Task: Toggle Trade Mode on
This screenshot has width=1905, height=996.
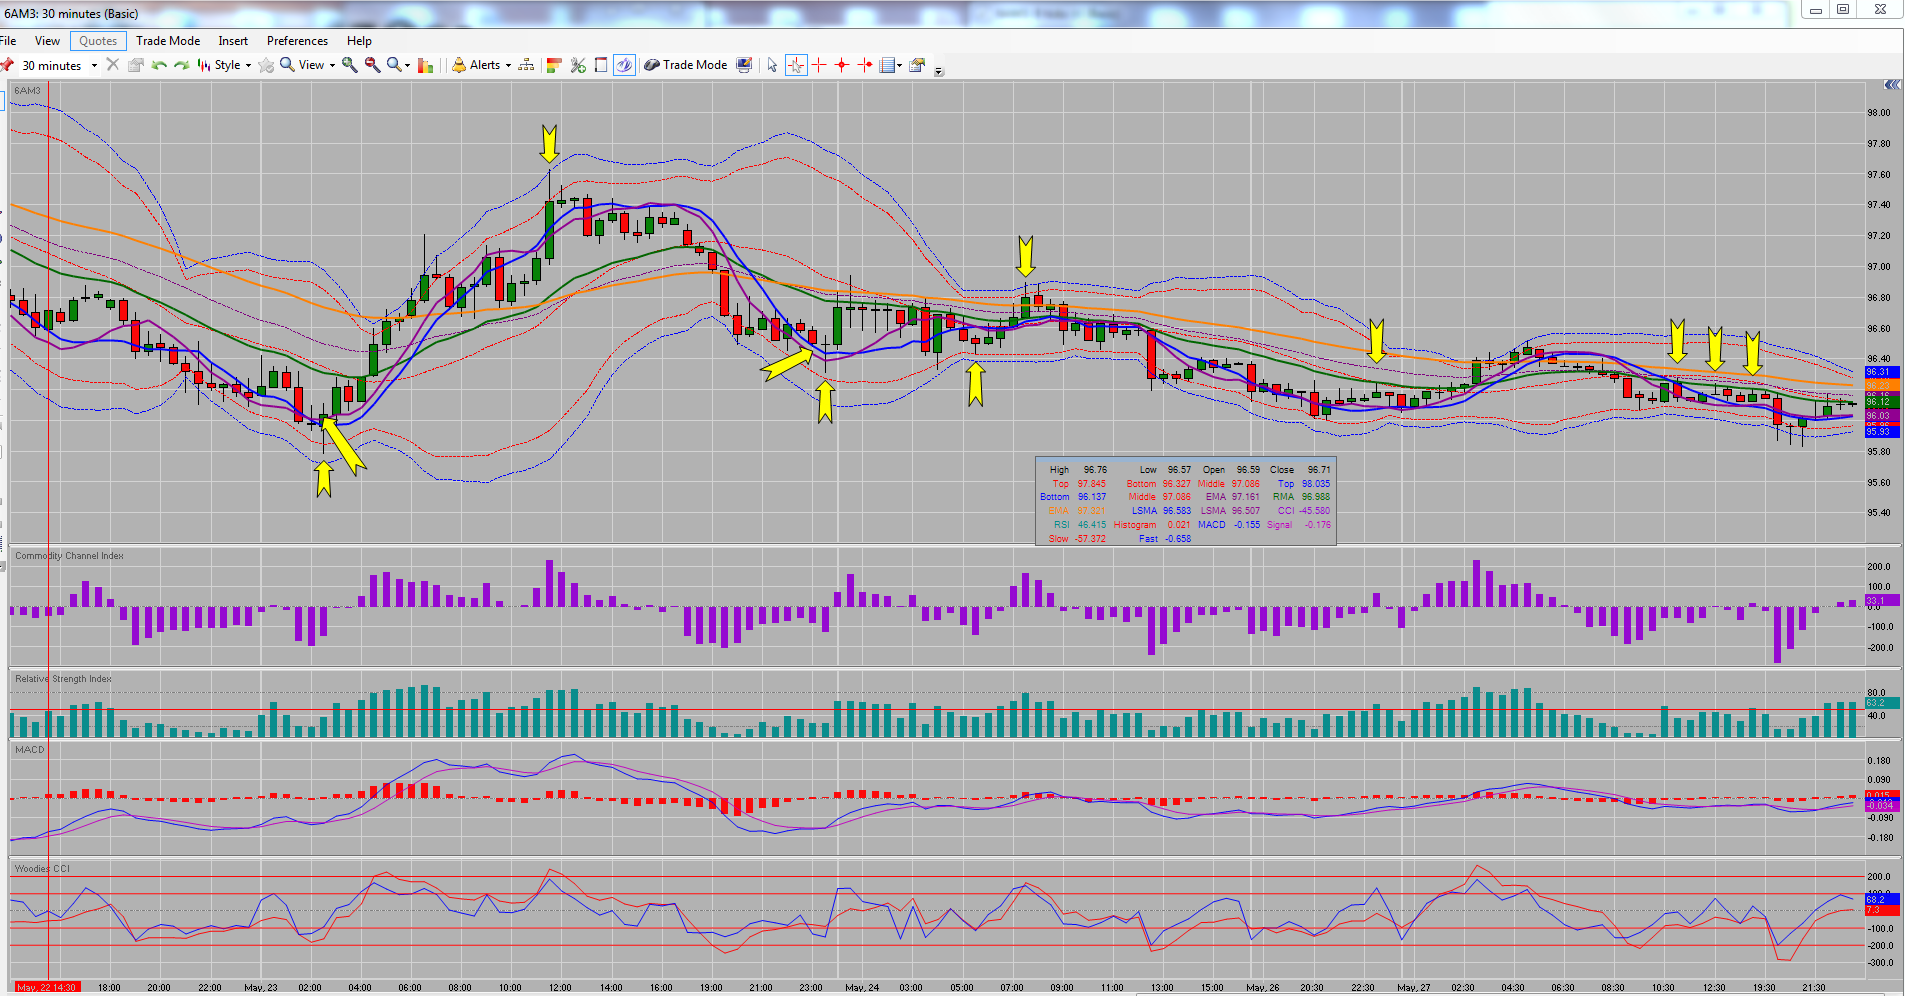Action: point(686,65)
